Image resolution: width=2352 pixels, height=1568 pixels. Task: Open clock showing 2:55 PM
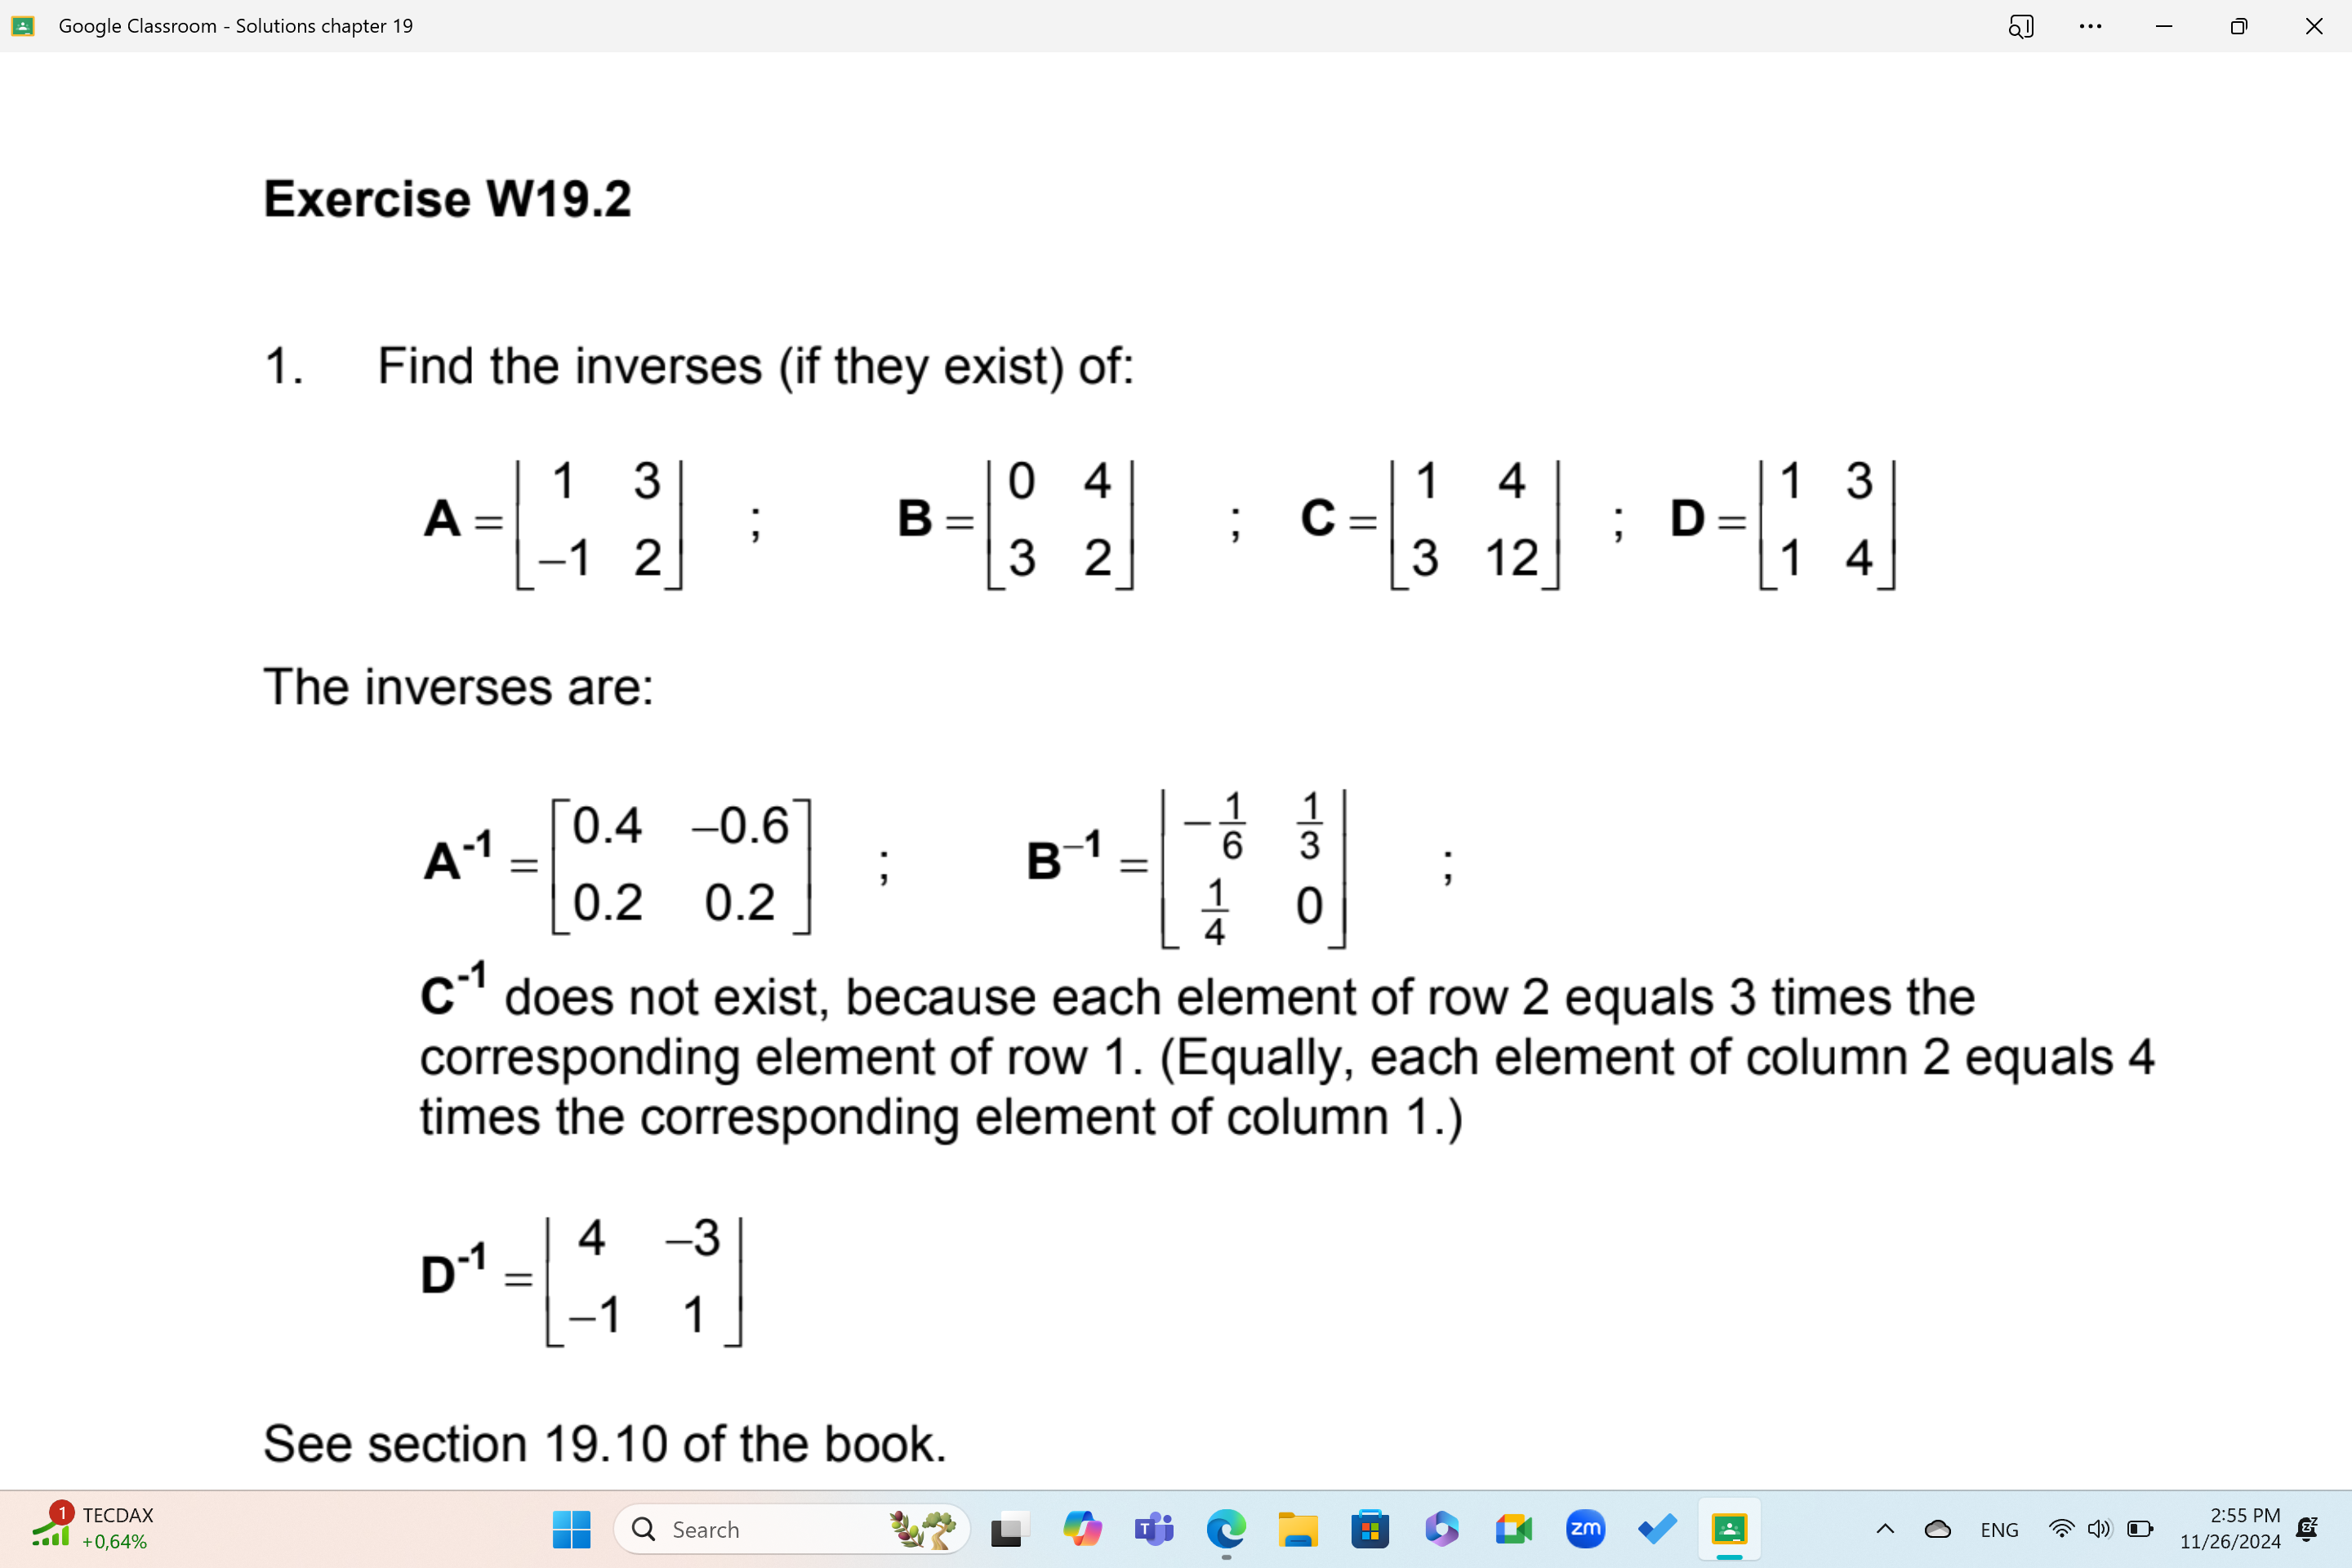pos(2230,1528)
